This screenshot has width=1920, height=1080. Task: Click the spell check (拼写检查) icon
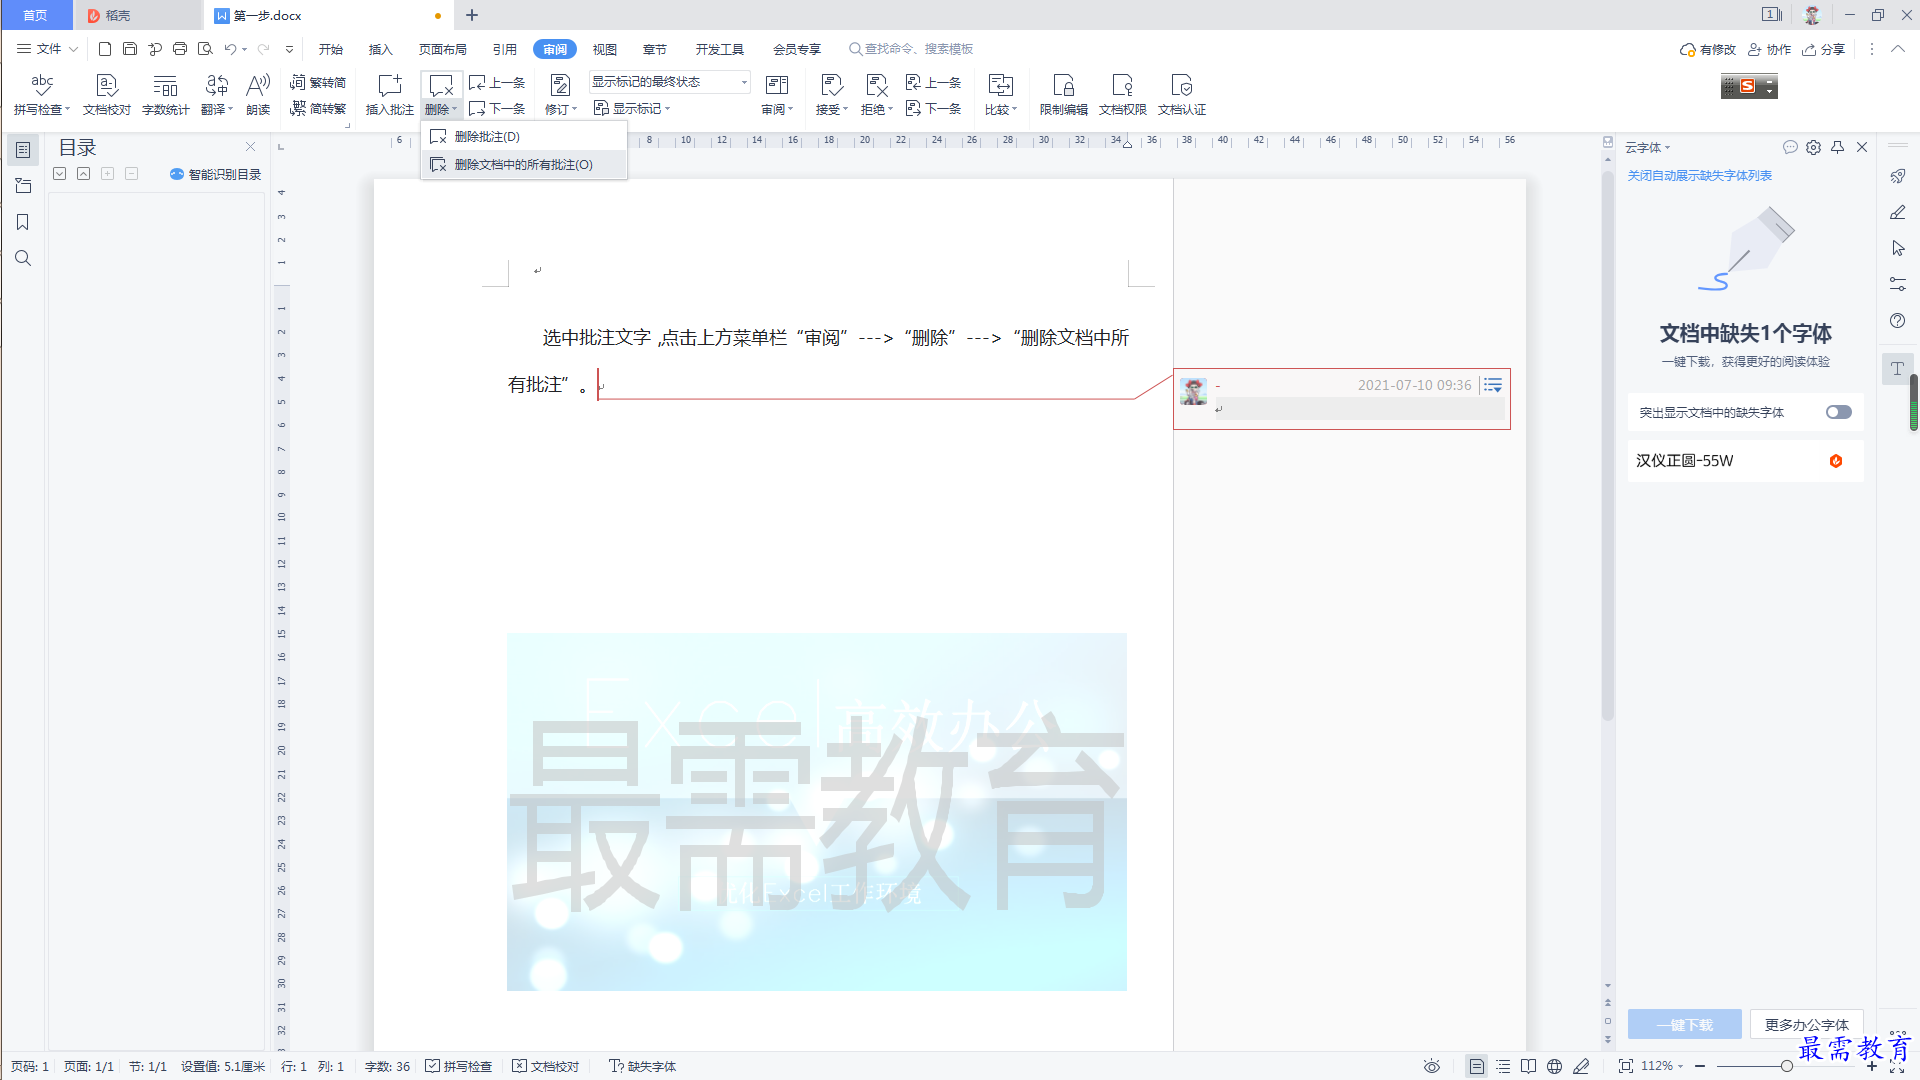coord(41,85)
